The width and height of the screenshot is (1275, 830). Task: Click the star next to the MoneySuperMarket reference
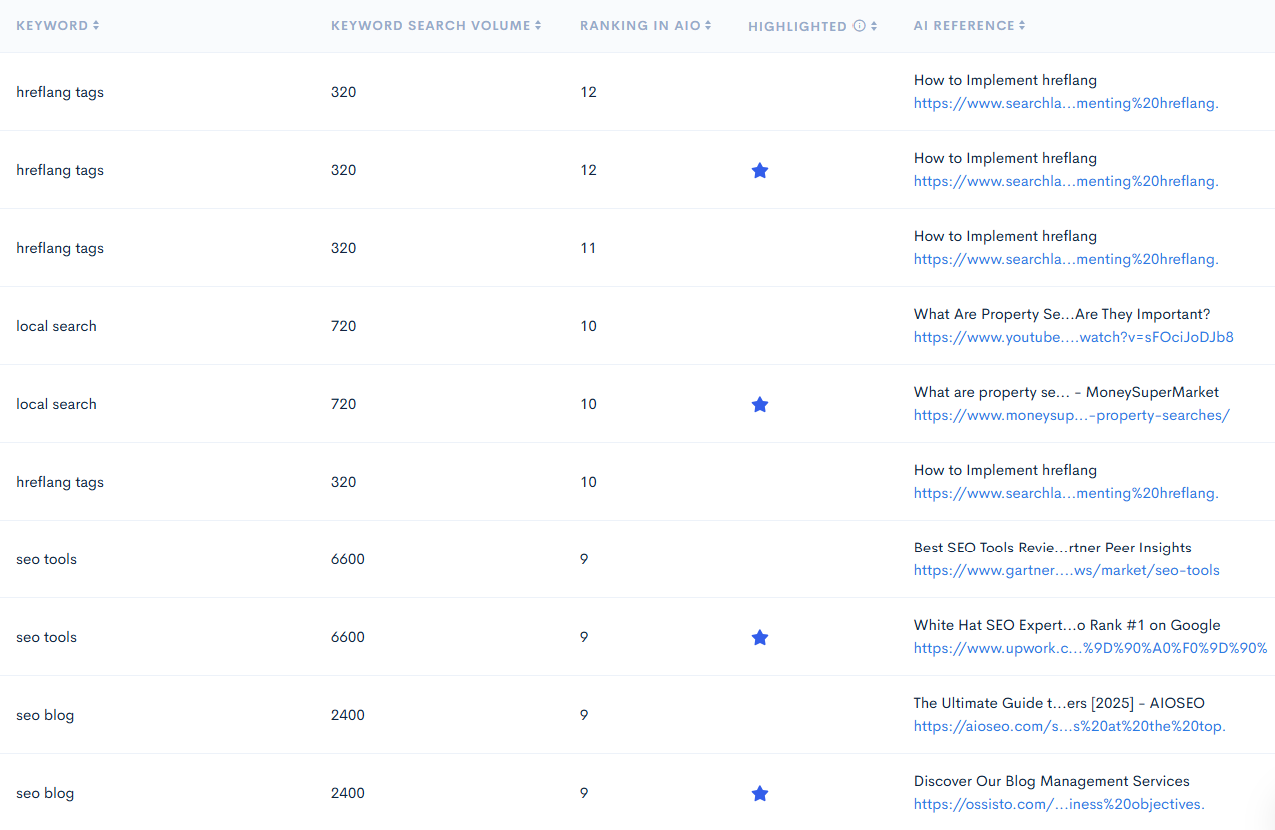pos(760,404)
